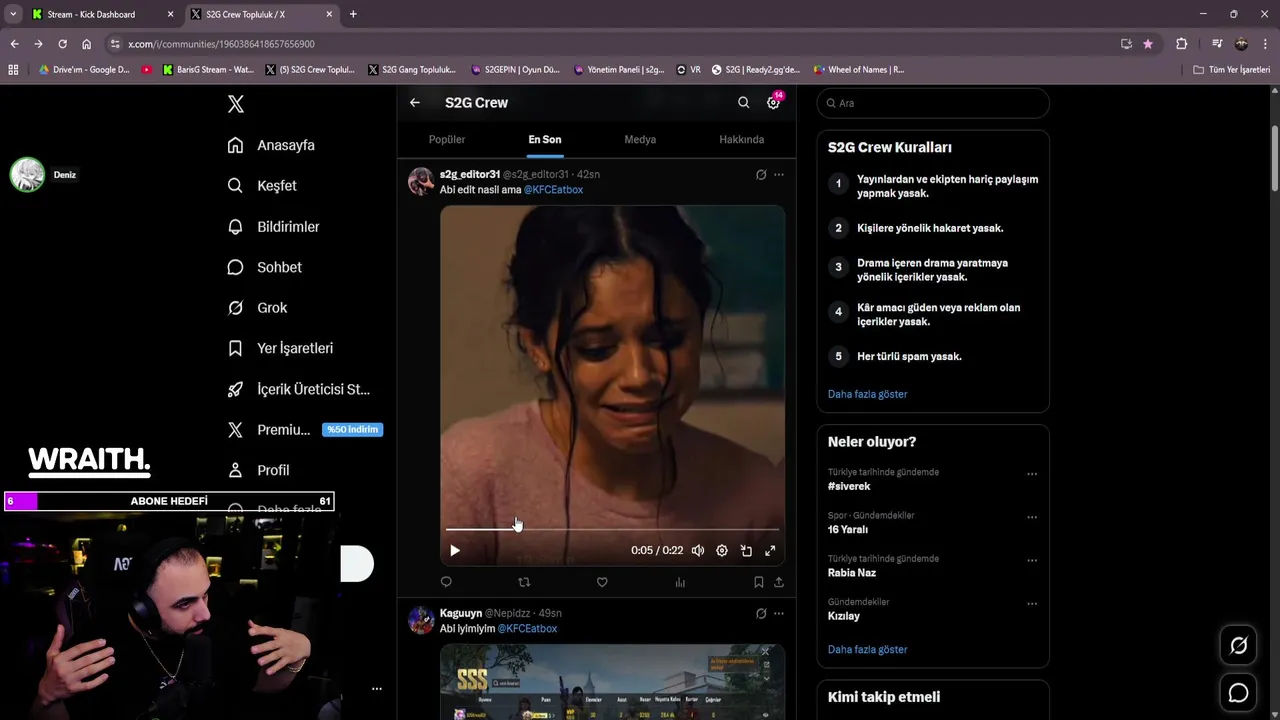Go back with S2G Crew arrow
The image size is (1280, 720).
(x=415, y=102)
